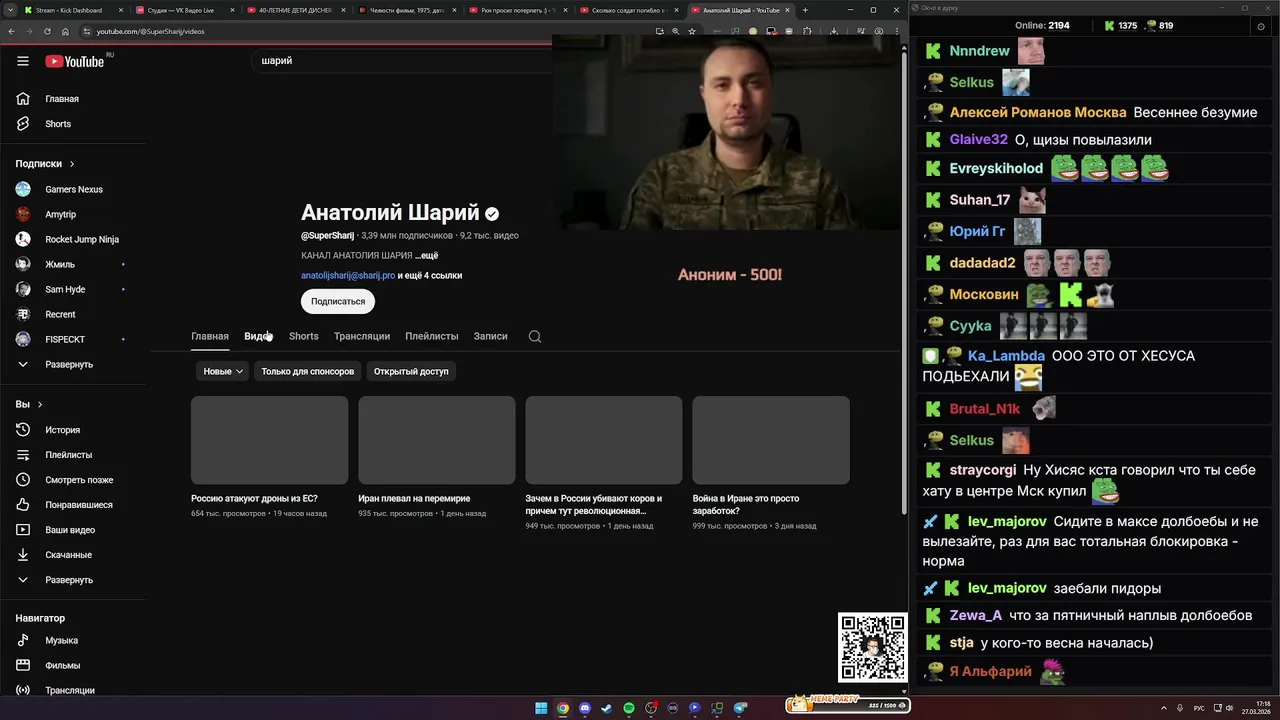Switch to the Трансляции channel tab
Image resolution: width=1280 pixels, height=720 pixels.
click(362, 336)
